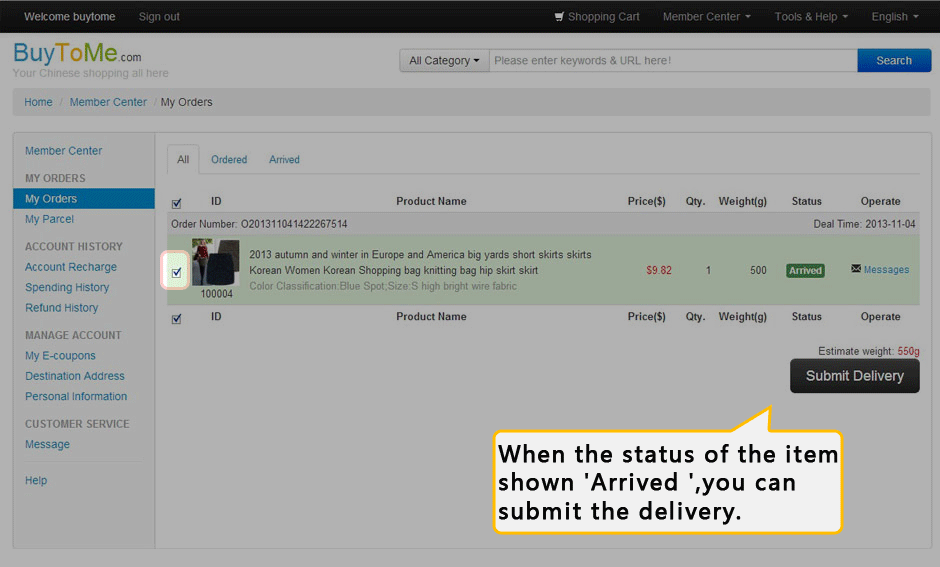Uncheck the order item 100004 checkbox
Screen dimensions: 940x567
click(x=177, y=272)
